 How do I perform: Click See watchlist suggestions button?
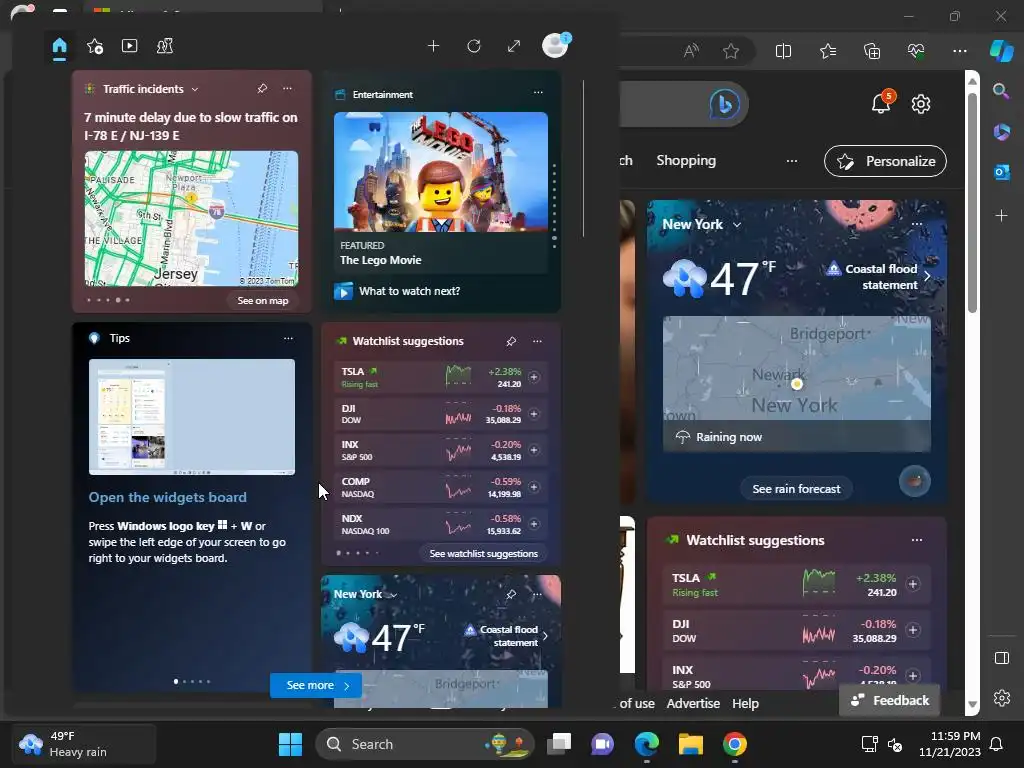coord(483,553)
